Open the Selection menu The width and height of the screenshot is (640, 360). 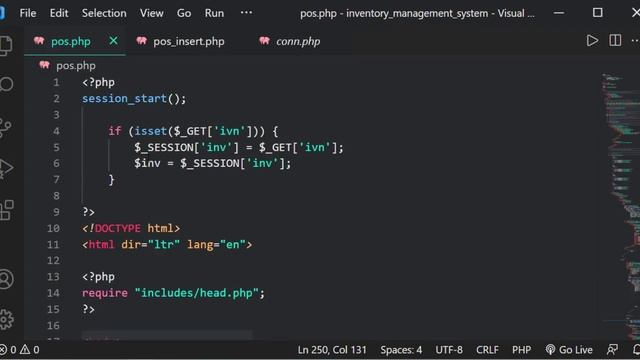pyautogui.click(x=104, y=13)
